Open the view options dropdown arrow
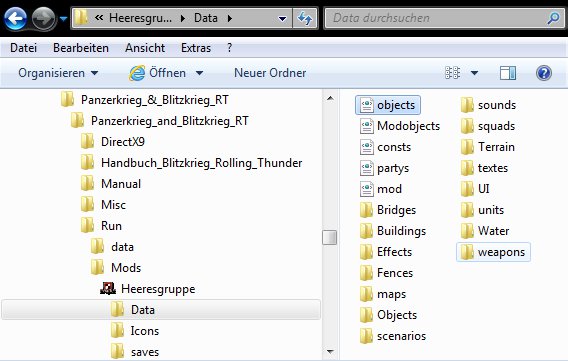568x361 pixels. 474,73
